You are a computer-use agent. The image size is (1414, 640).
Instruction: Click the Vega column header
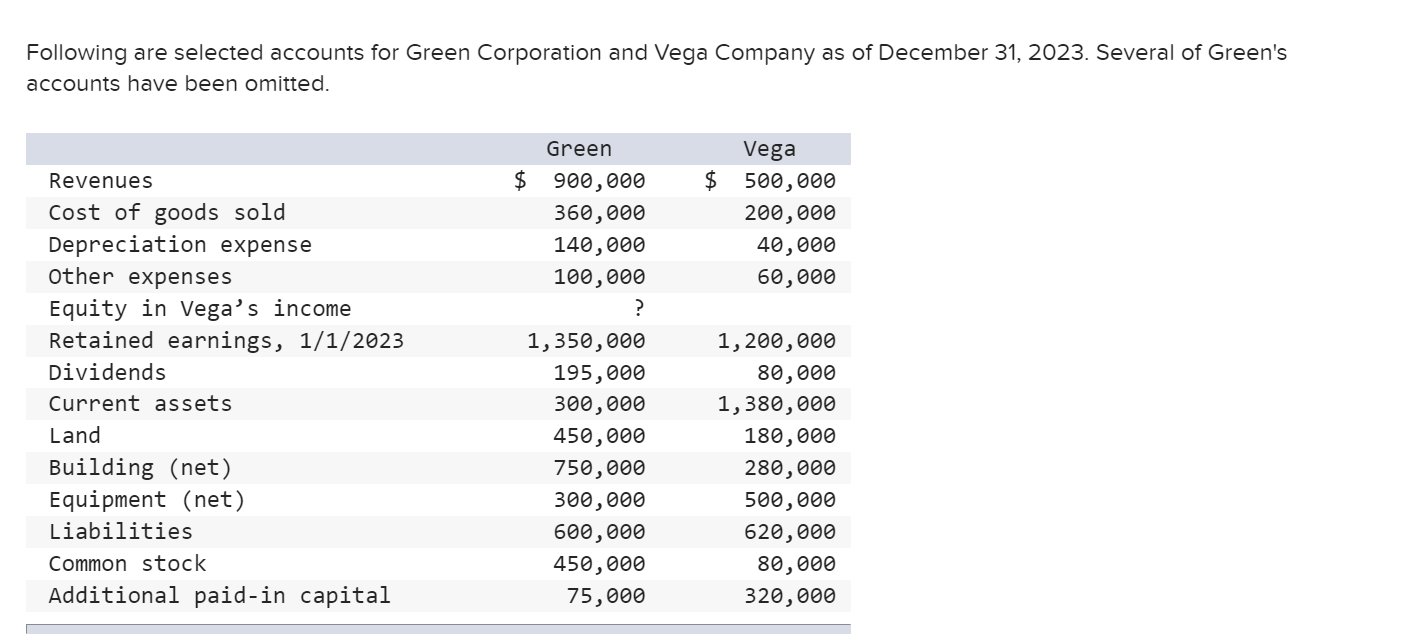[x=770, y=149]
